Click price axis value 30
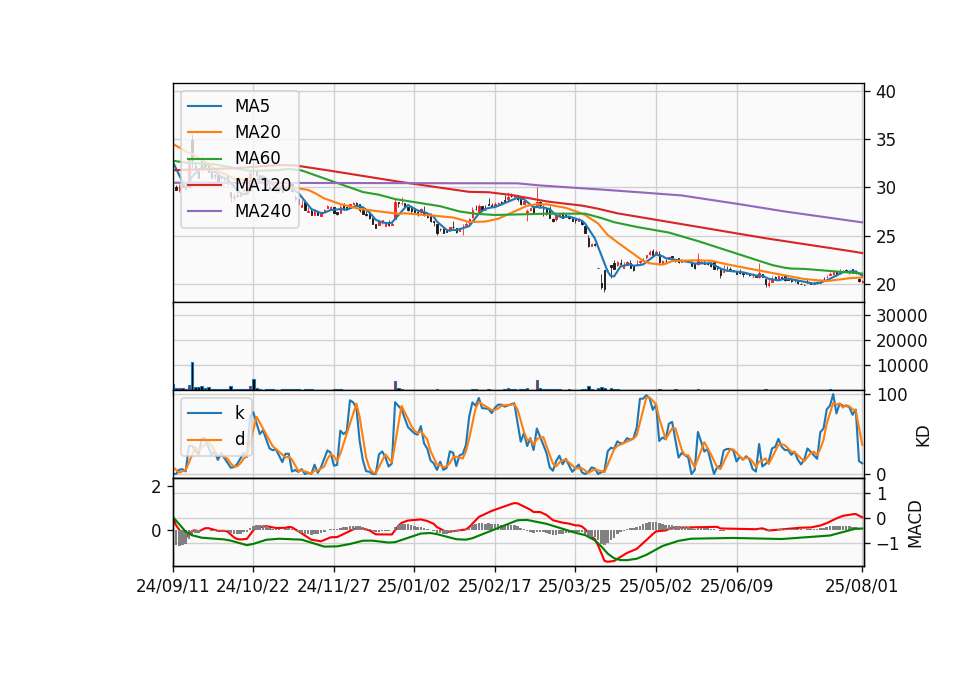This screenshot has width=960, height=690. (886, 188)
